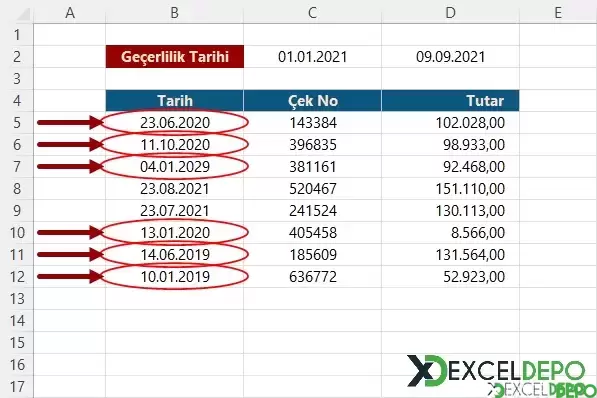Select the date cell 23.06.2020
This screenshot has width=597, height=398.
click(175, 123)
